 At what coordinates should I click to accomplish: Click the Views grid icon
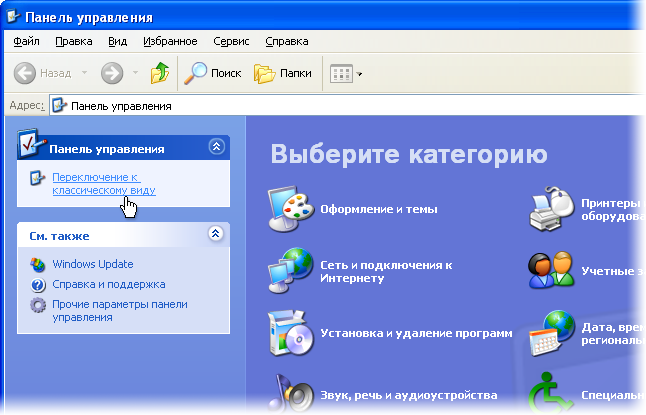click(x=341, y=74)
